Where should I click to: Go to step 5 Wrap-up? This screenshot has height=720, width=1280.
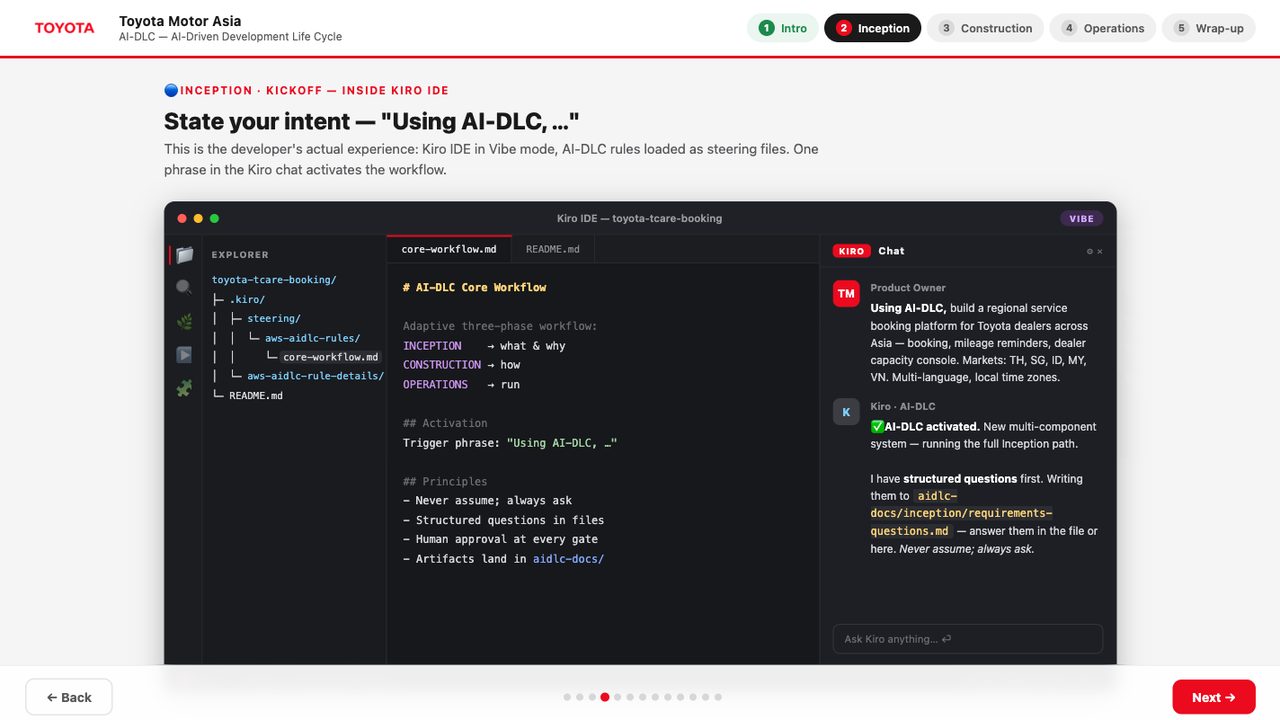(x=1209, y=28)
